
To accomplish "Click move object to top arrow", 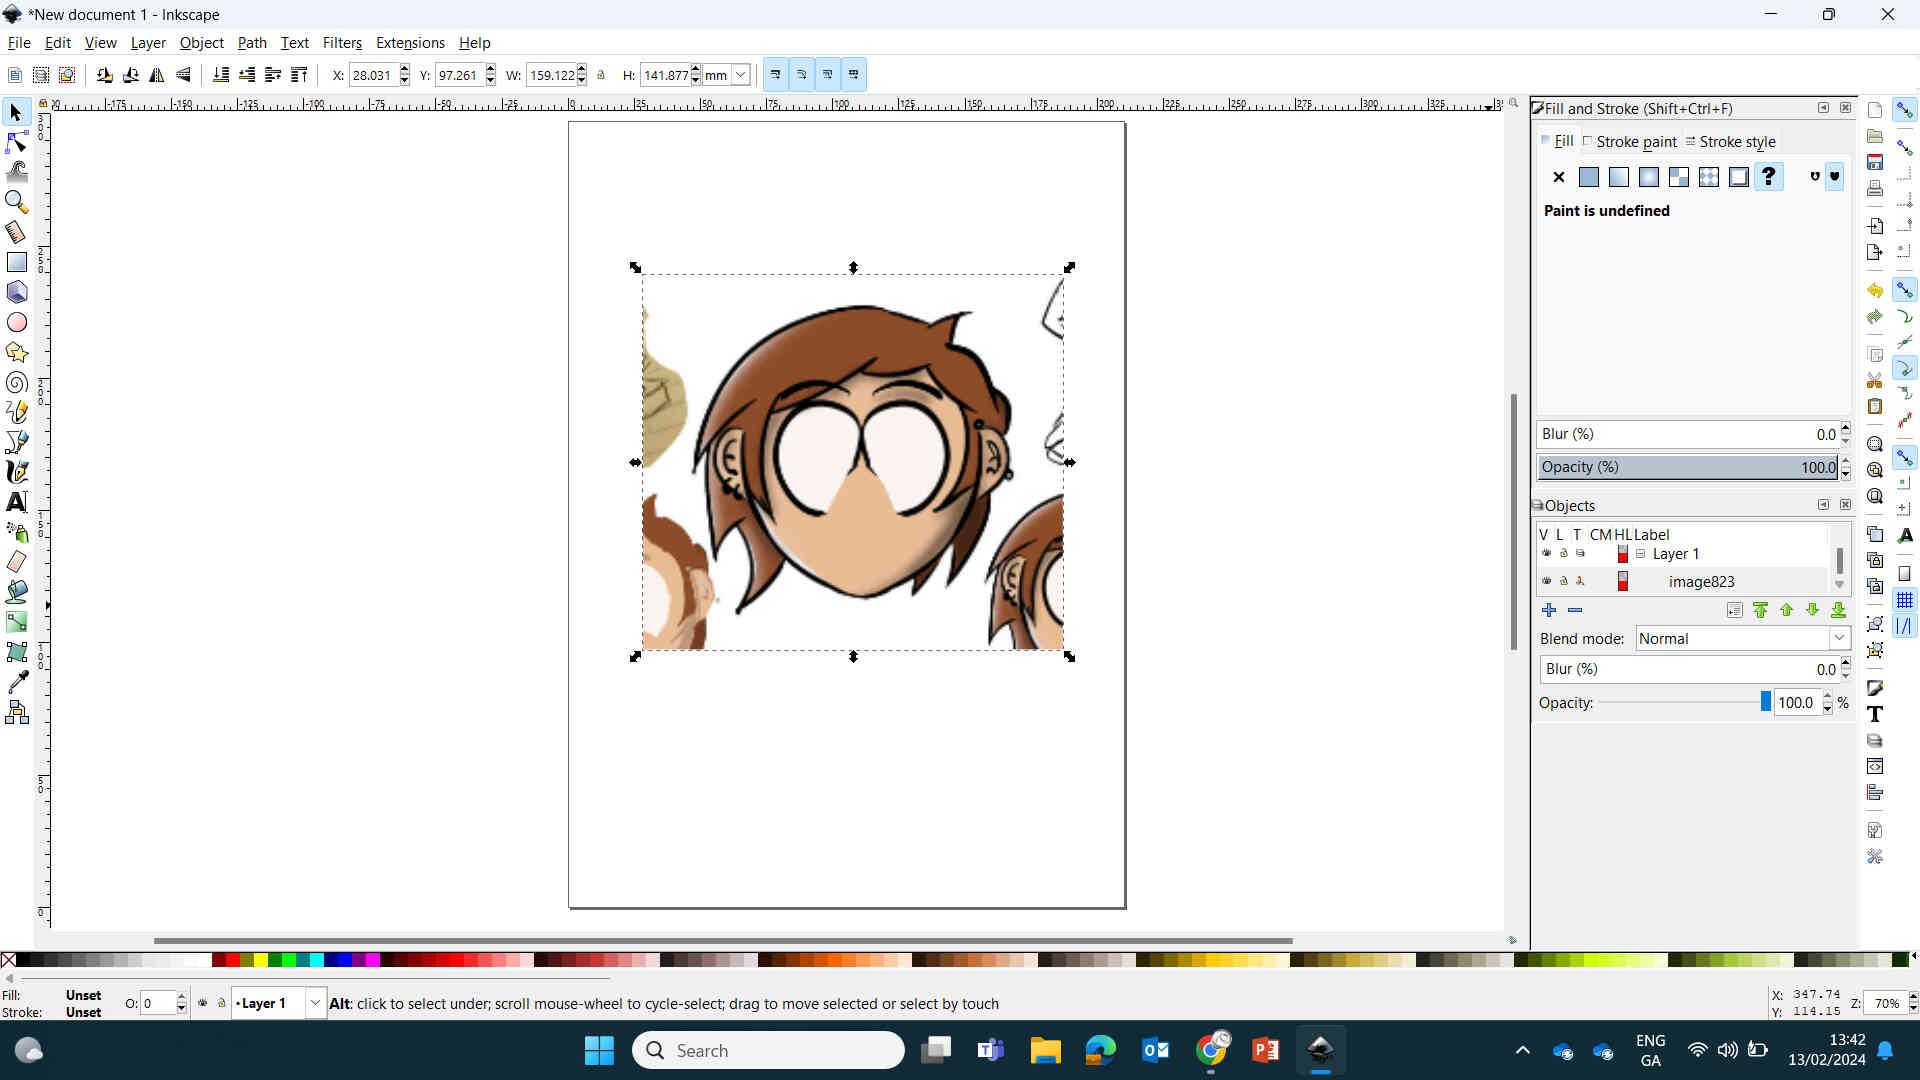I will tap(1760, 610).
